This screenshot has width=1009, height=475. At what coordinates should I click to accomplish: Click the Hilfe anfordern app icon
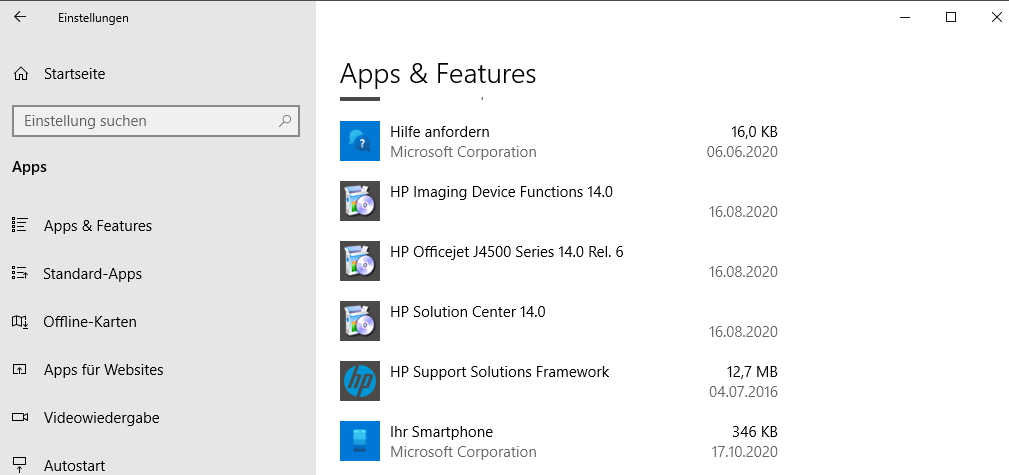(x=360, y=141)
